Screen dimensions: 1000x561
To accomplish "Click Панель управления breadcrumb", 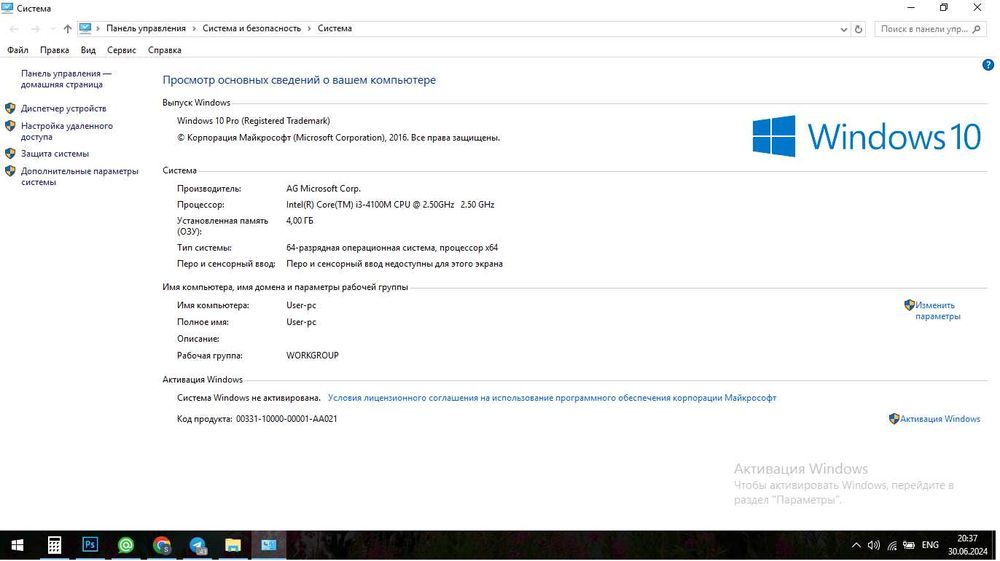I will (x=146, y=28).
